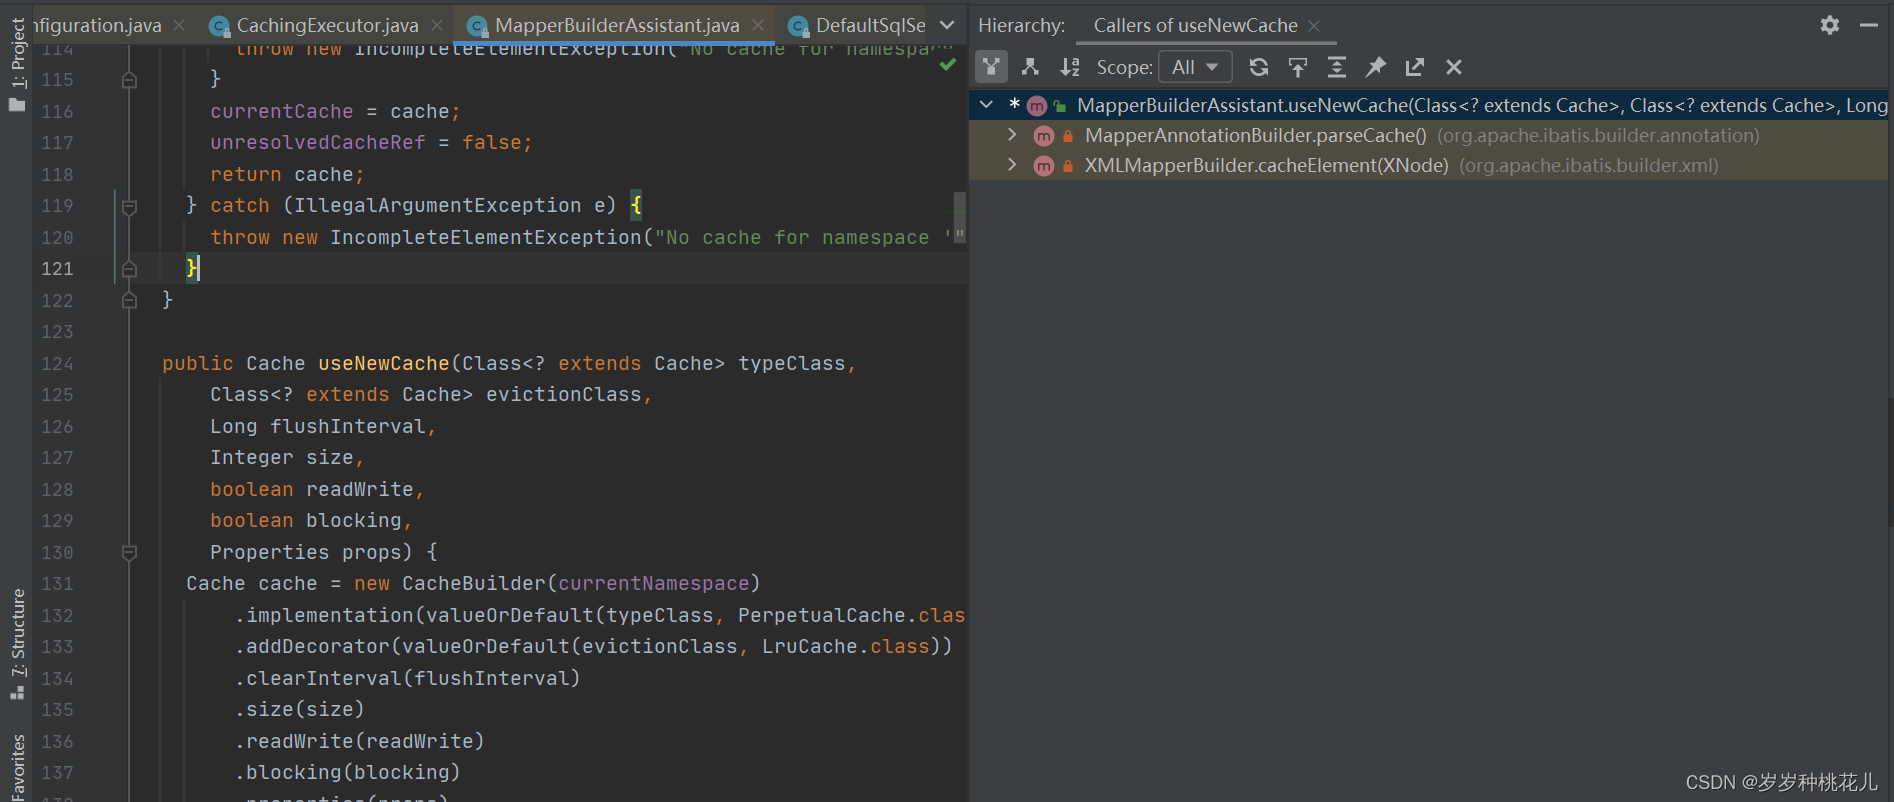
Task: Select Callers of useNewCache tab
Action: point(1195,25)
